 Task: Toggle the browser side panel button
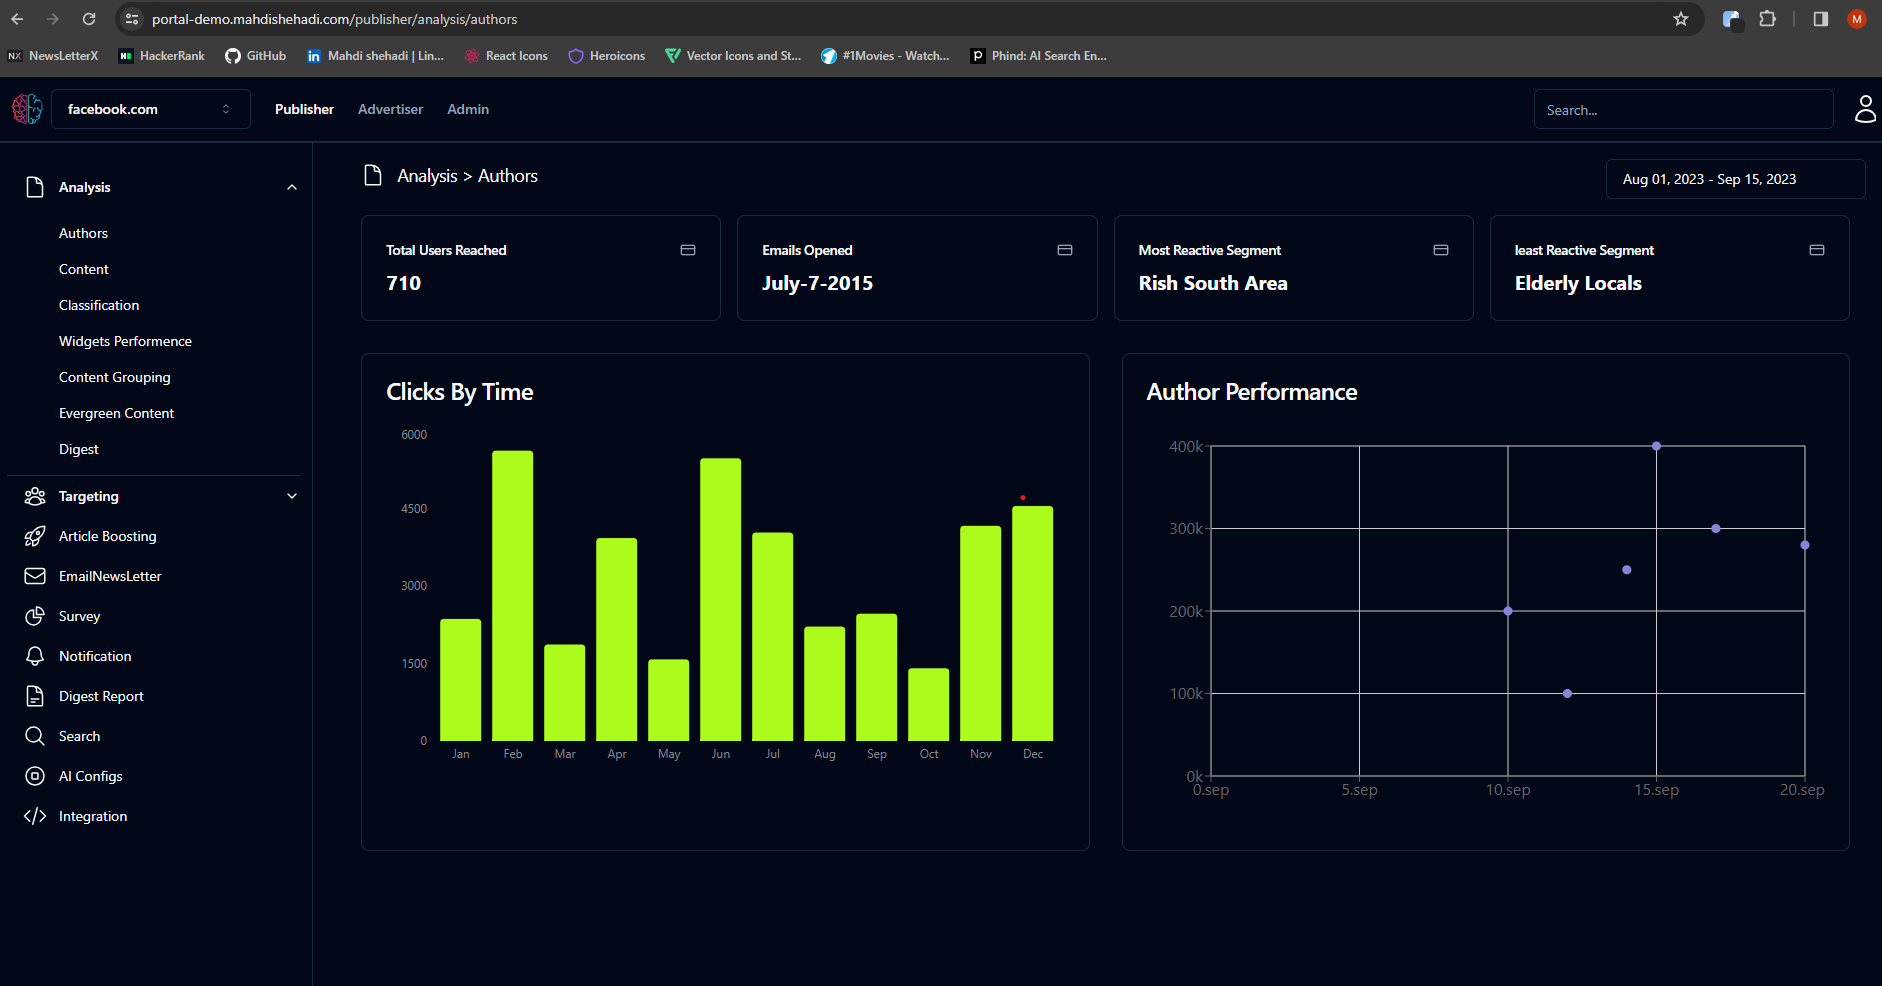tap(1820, 19)
